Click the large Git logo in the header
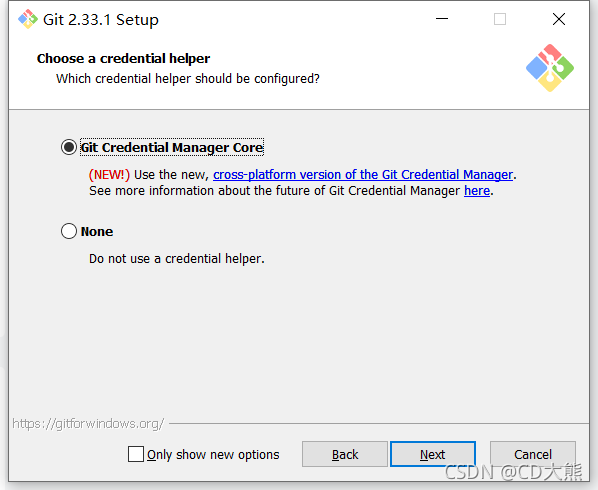Screen dimensions: 598x490 (550, 68)
